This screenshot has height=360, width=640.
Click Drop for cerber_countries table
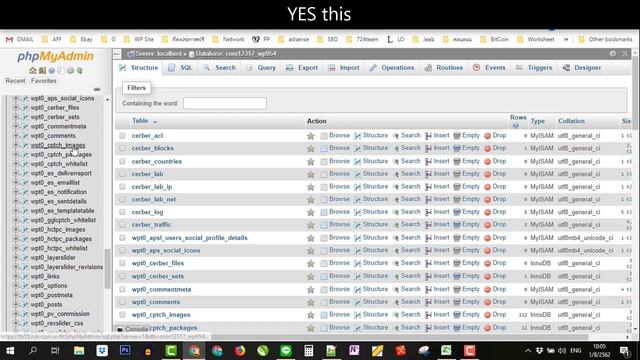point(495,161)
